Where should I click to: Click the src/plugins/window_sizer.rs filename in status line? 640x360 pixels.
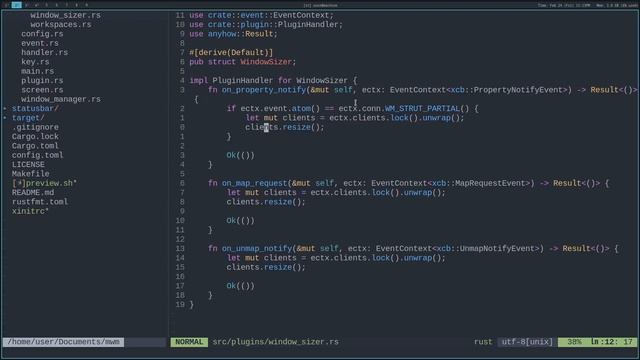click(276, 342)
